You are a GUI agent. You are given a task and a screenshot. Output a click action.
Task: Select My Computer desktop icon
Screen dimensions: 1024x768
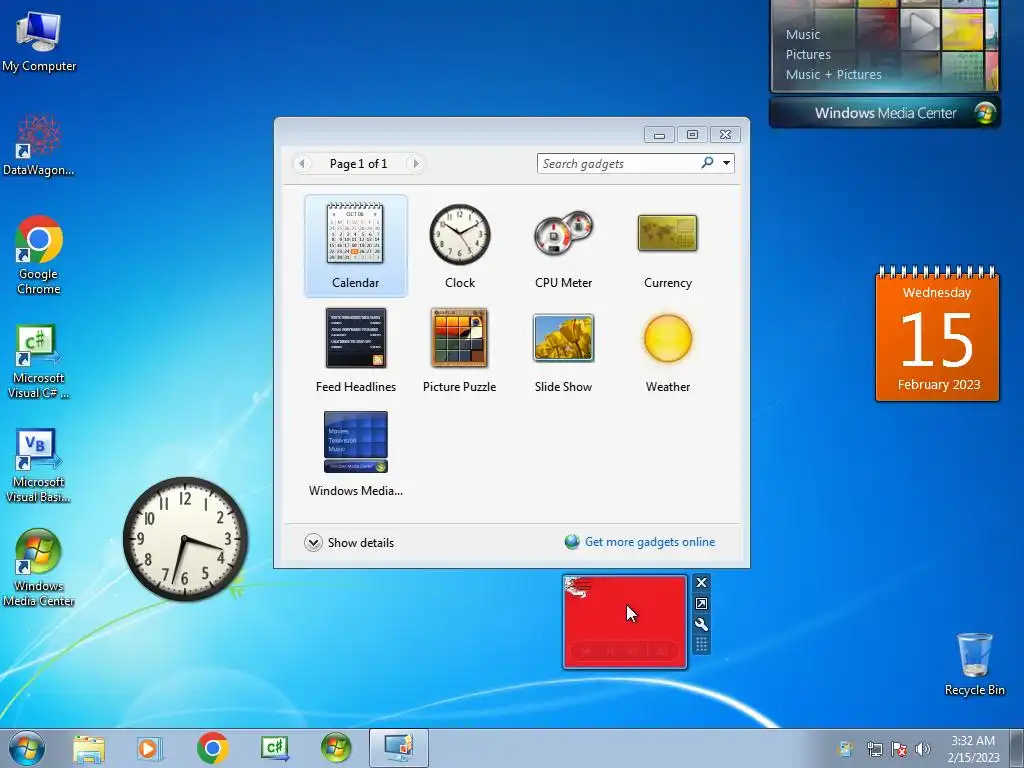39,41
